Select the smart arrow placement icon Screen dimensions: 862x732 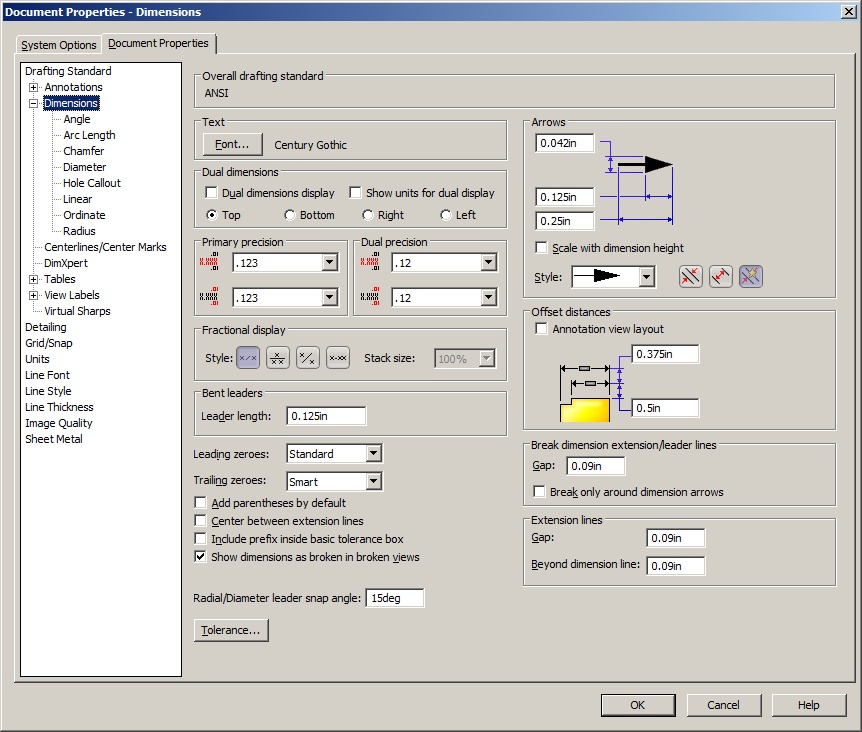click(x=751, y=276)
